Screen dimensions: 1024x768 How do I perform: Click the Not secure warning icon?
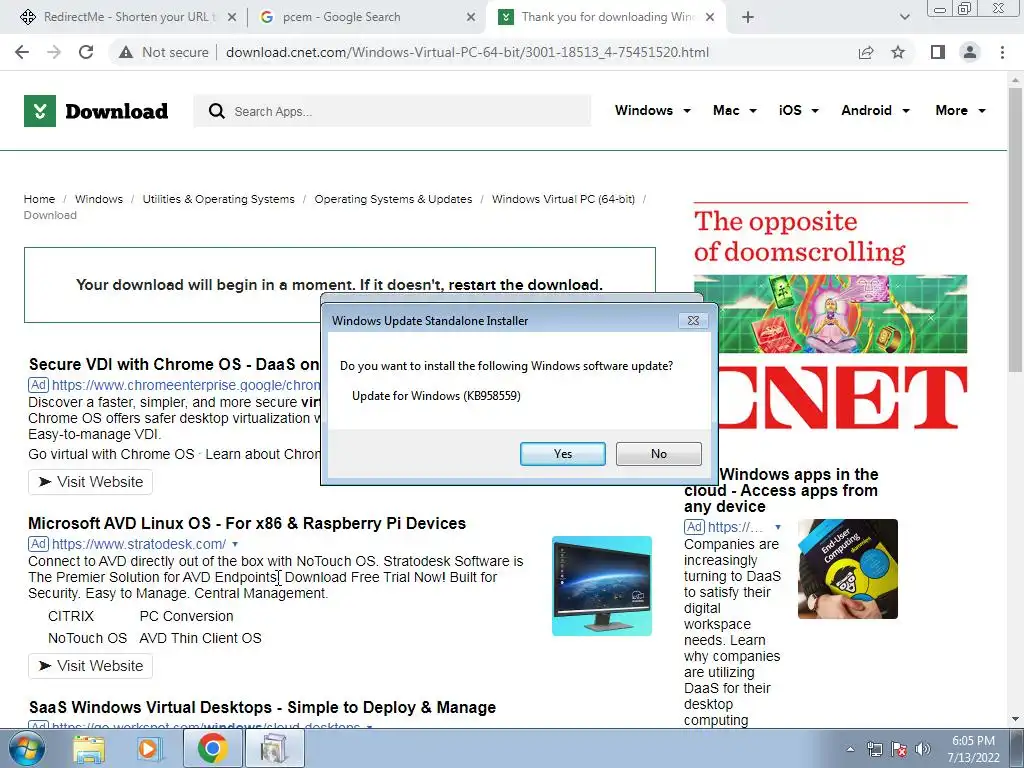126,52
